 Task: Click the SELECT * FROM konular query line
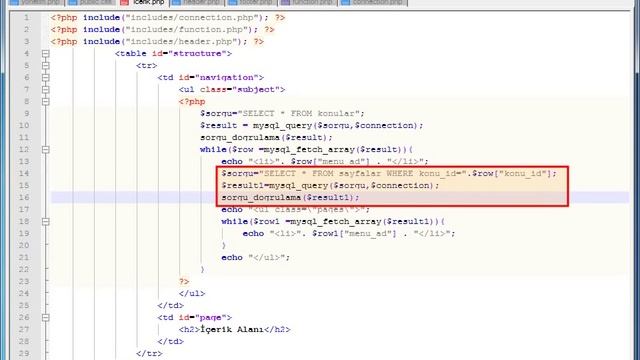pos(282,113)
